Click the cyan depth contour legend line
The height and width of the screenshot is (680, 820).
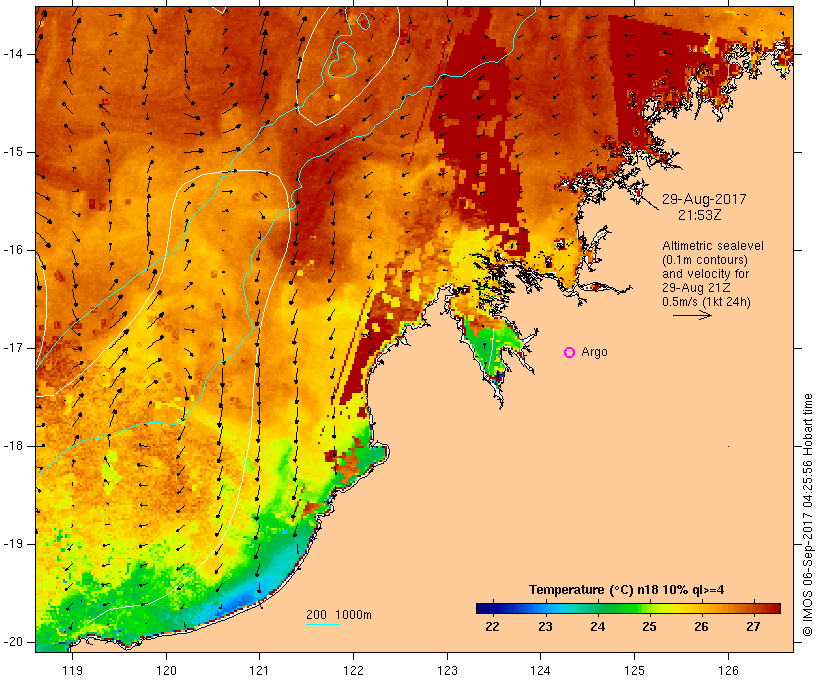[323, 624]
